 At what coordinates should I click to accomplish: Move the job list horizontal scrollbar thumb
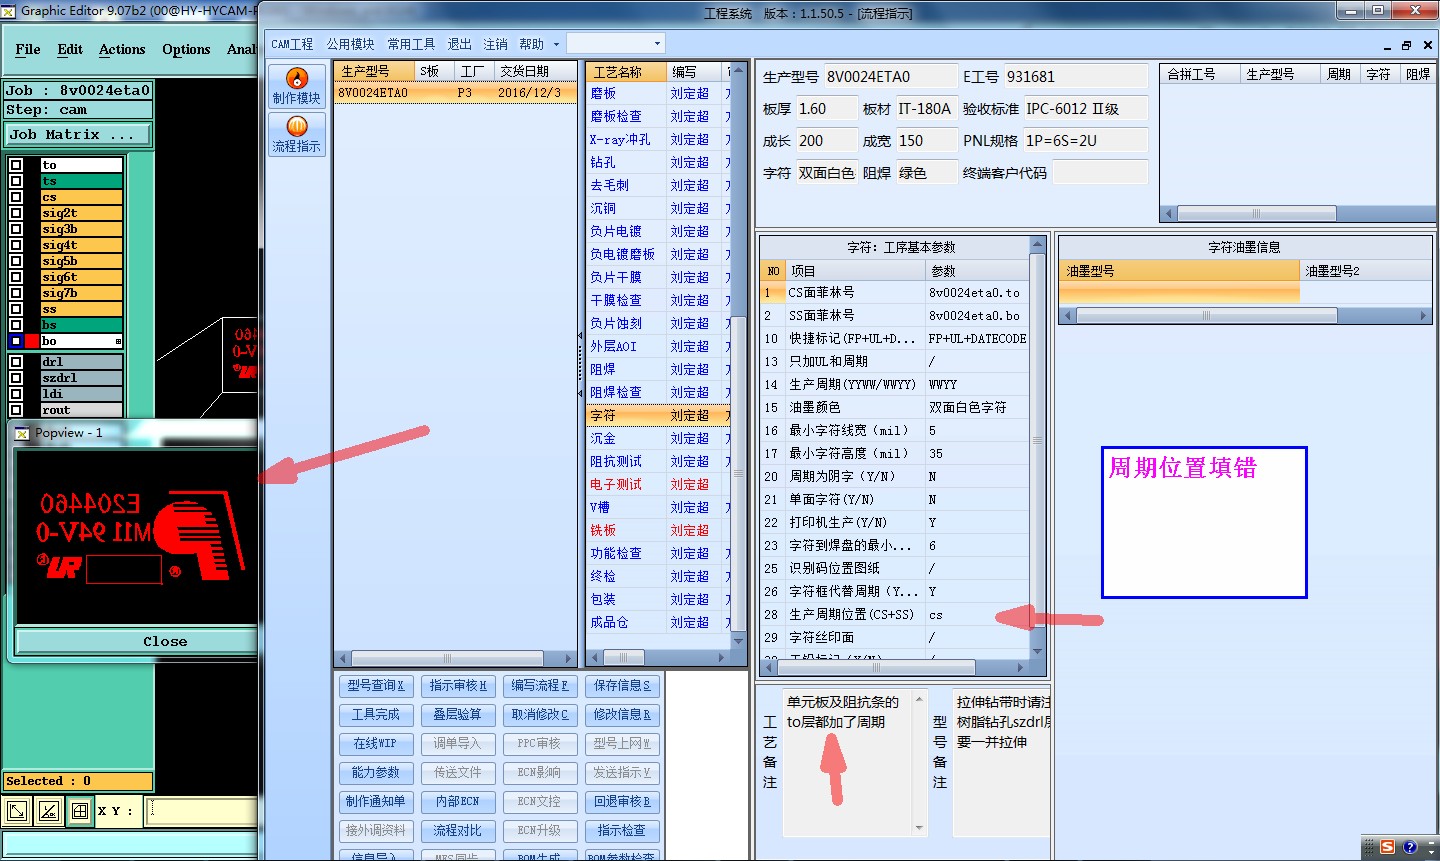point(447,658)
